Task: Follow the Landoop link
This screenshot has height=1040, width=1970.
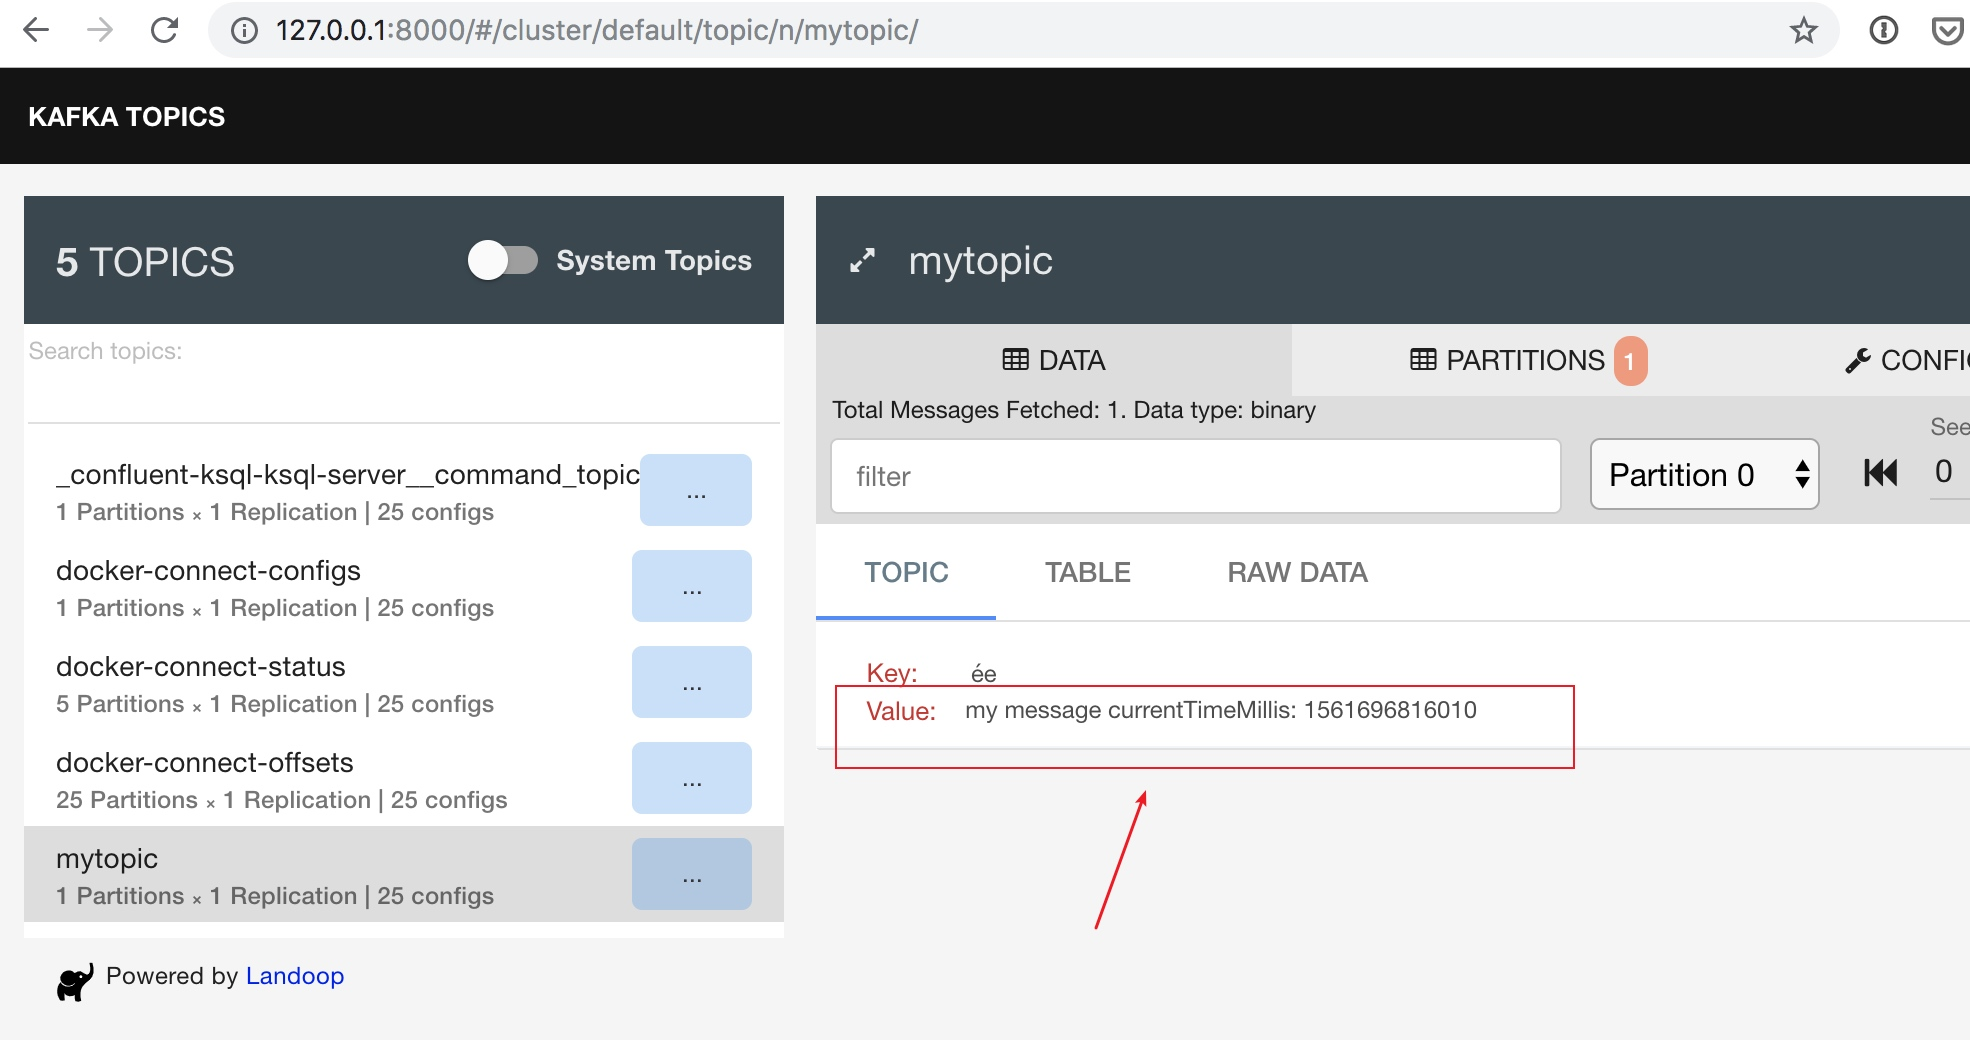Action: click(x=295, y=976)
